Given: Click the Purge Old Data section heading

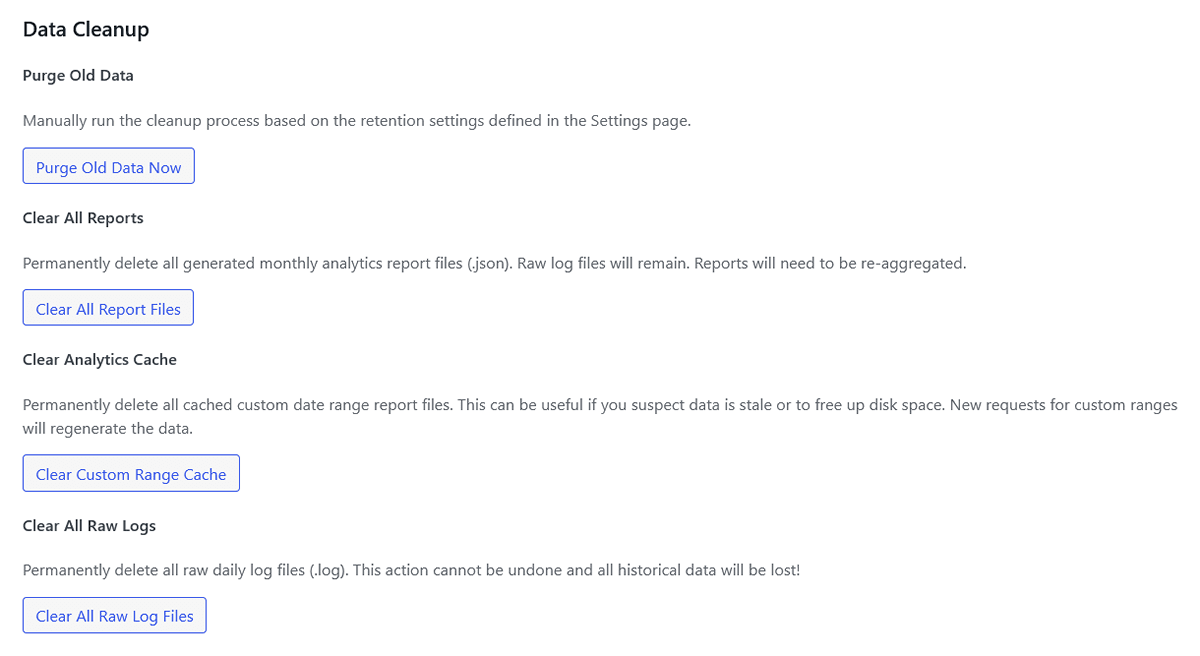Looking at the screenshot, I should tap(77, 75).
